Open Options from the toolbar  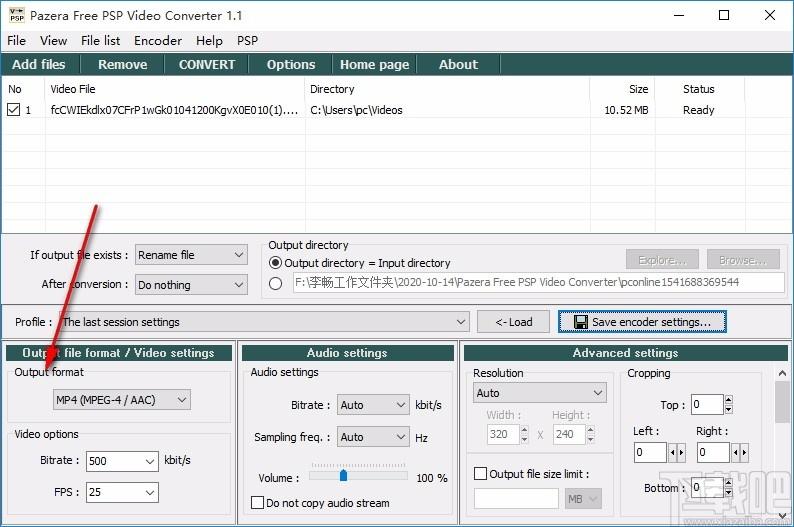click(x=291, y=64)
